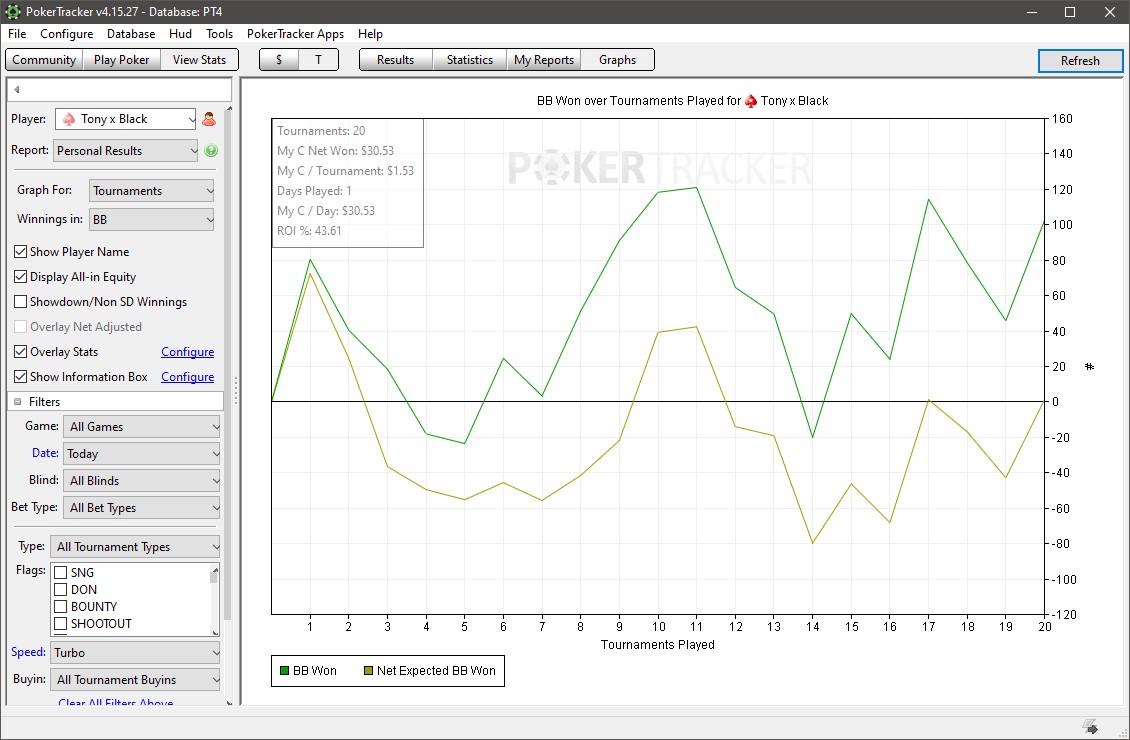Check the SNG flag checkbox
The image size is (1130, 740).
(x=61, y=573)
